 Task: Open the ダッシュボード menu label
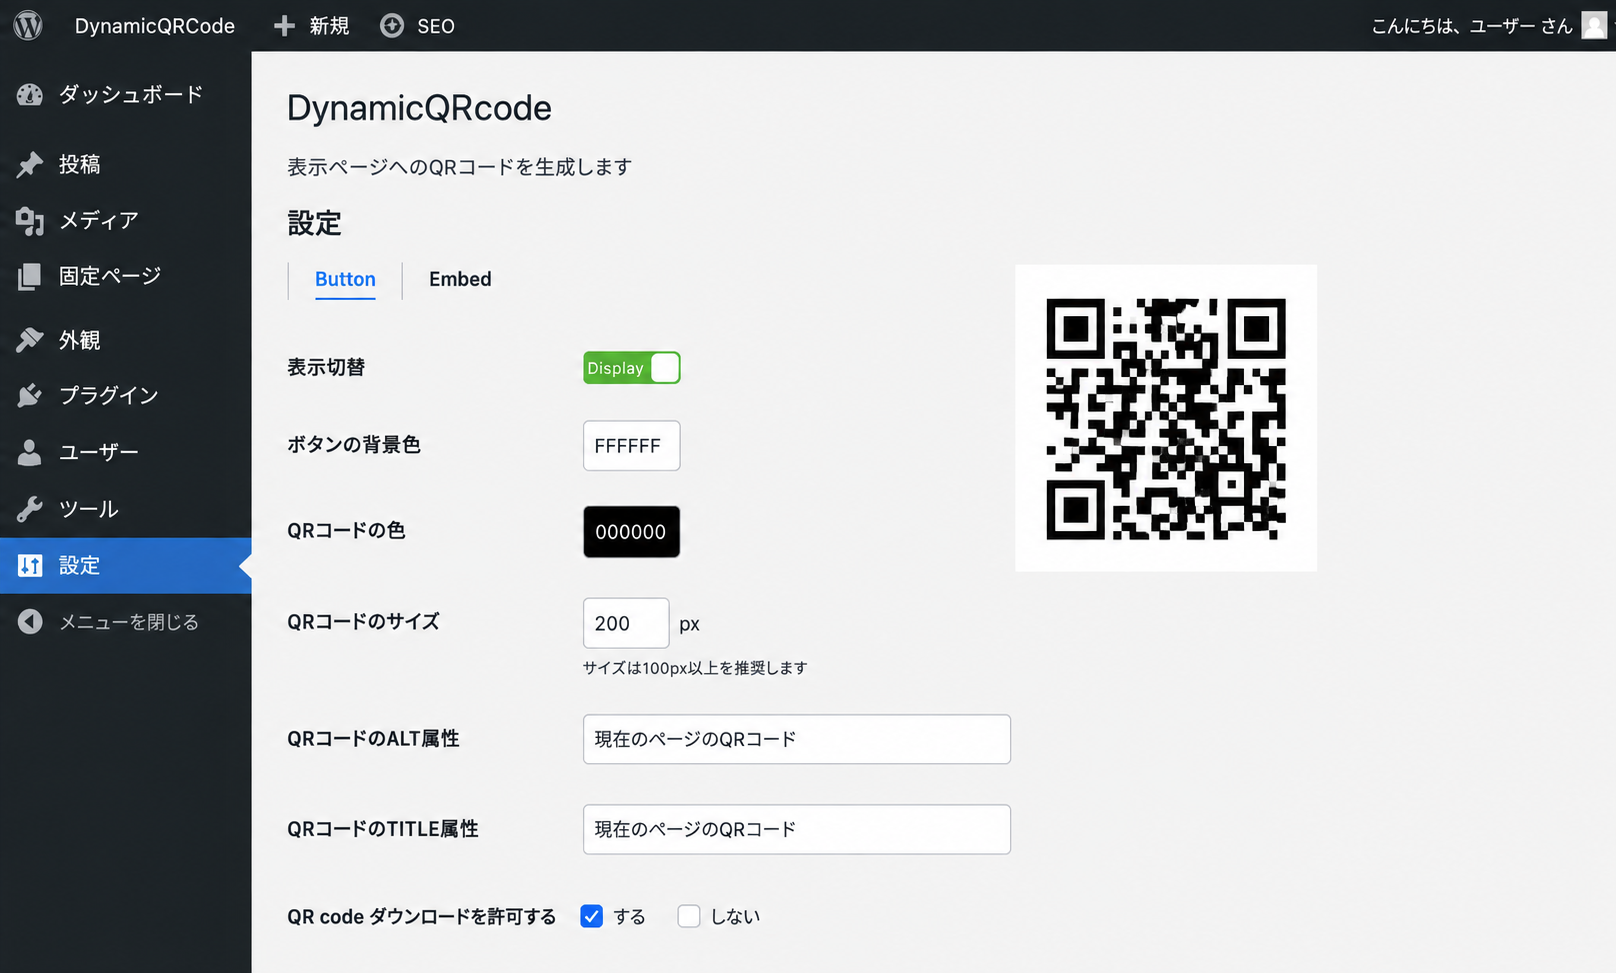pos(131,95)
